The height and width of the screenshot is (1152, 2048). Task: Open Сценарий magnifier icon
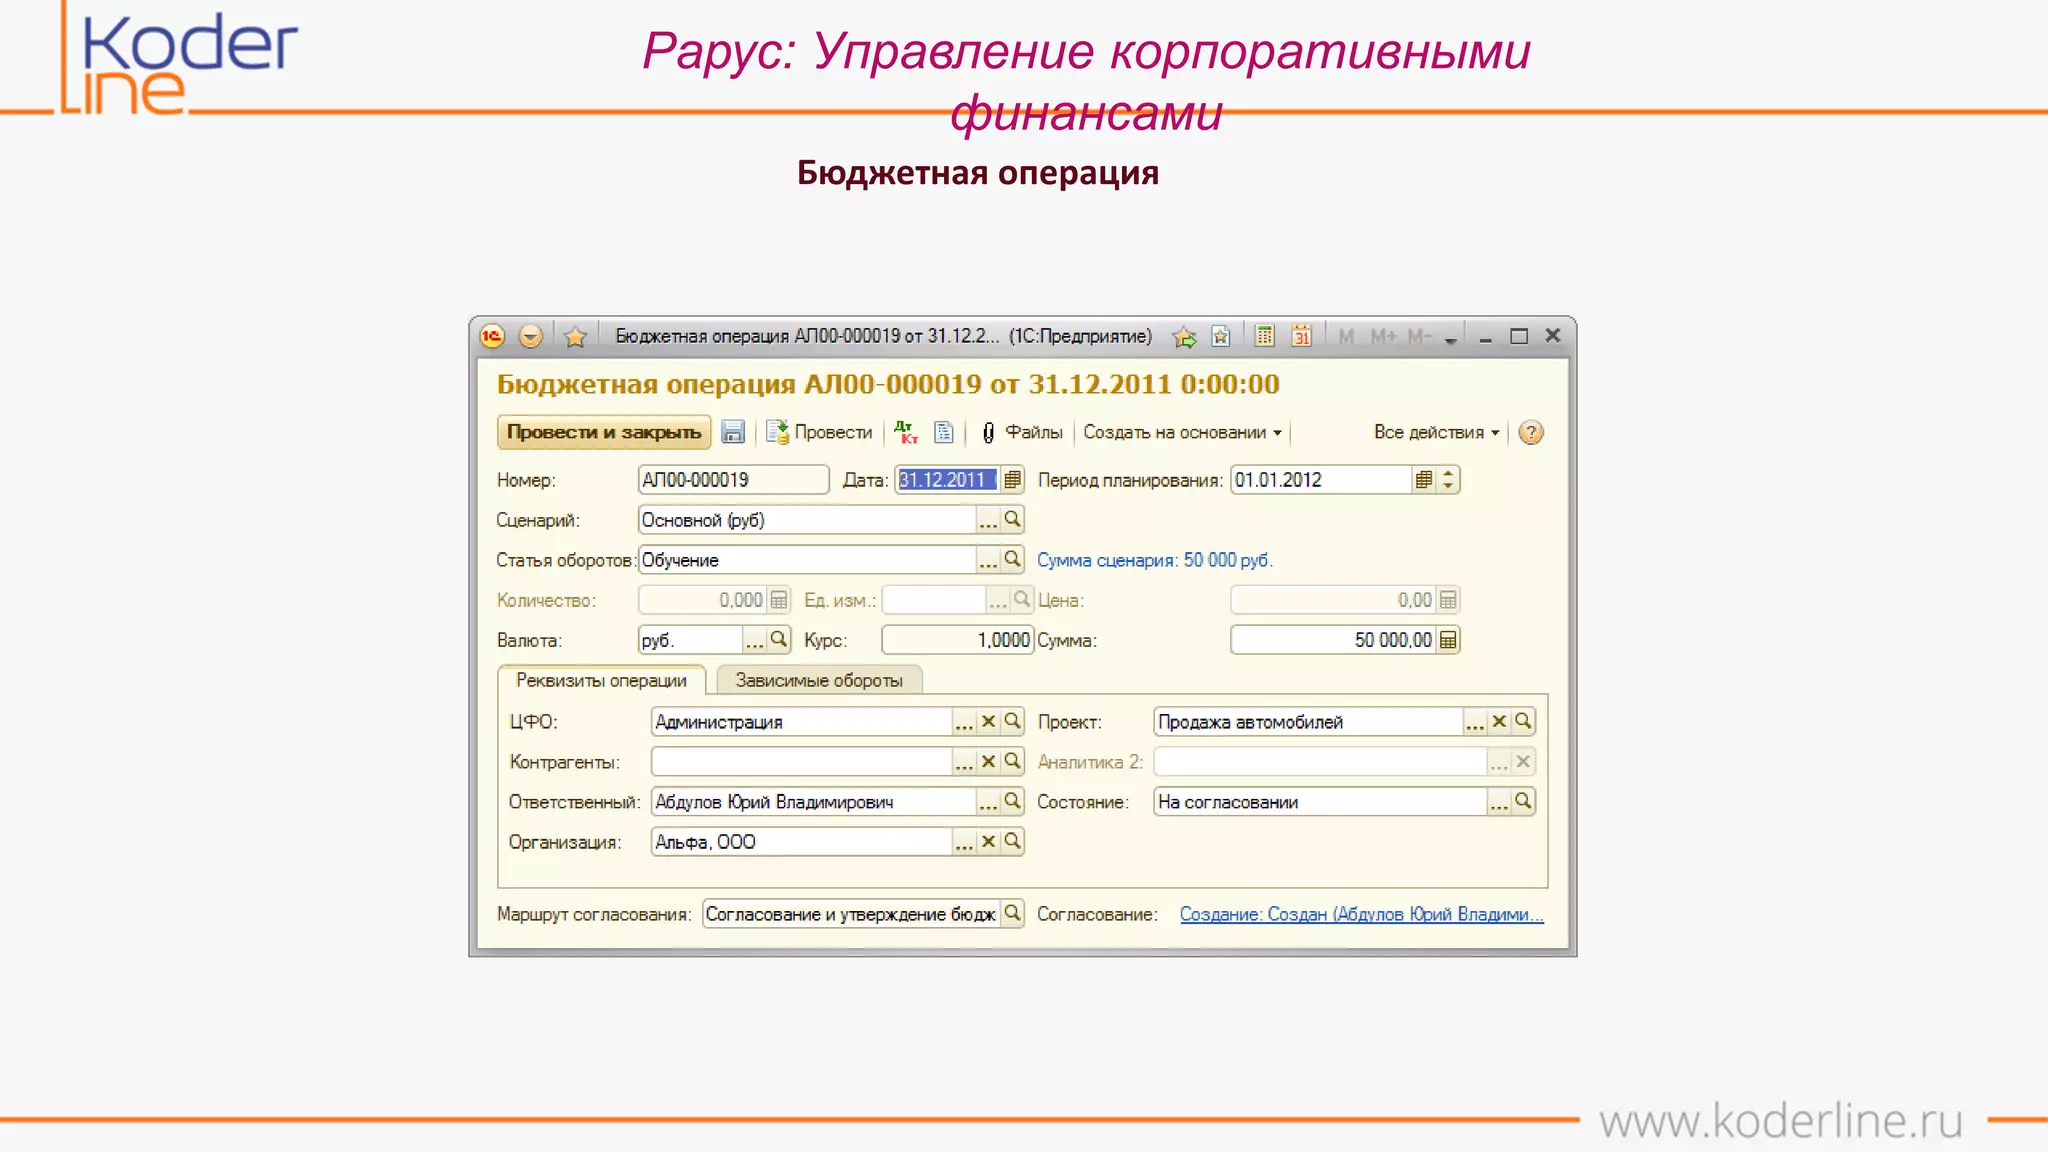pos(1012,520)
